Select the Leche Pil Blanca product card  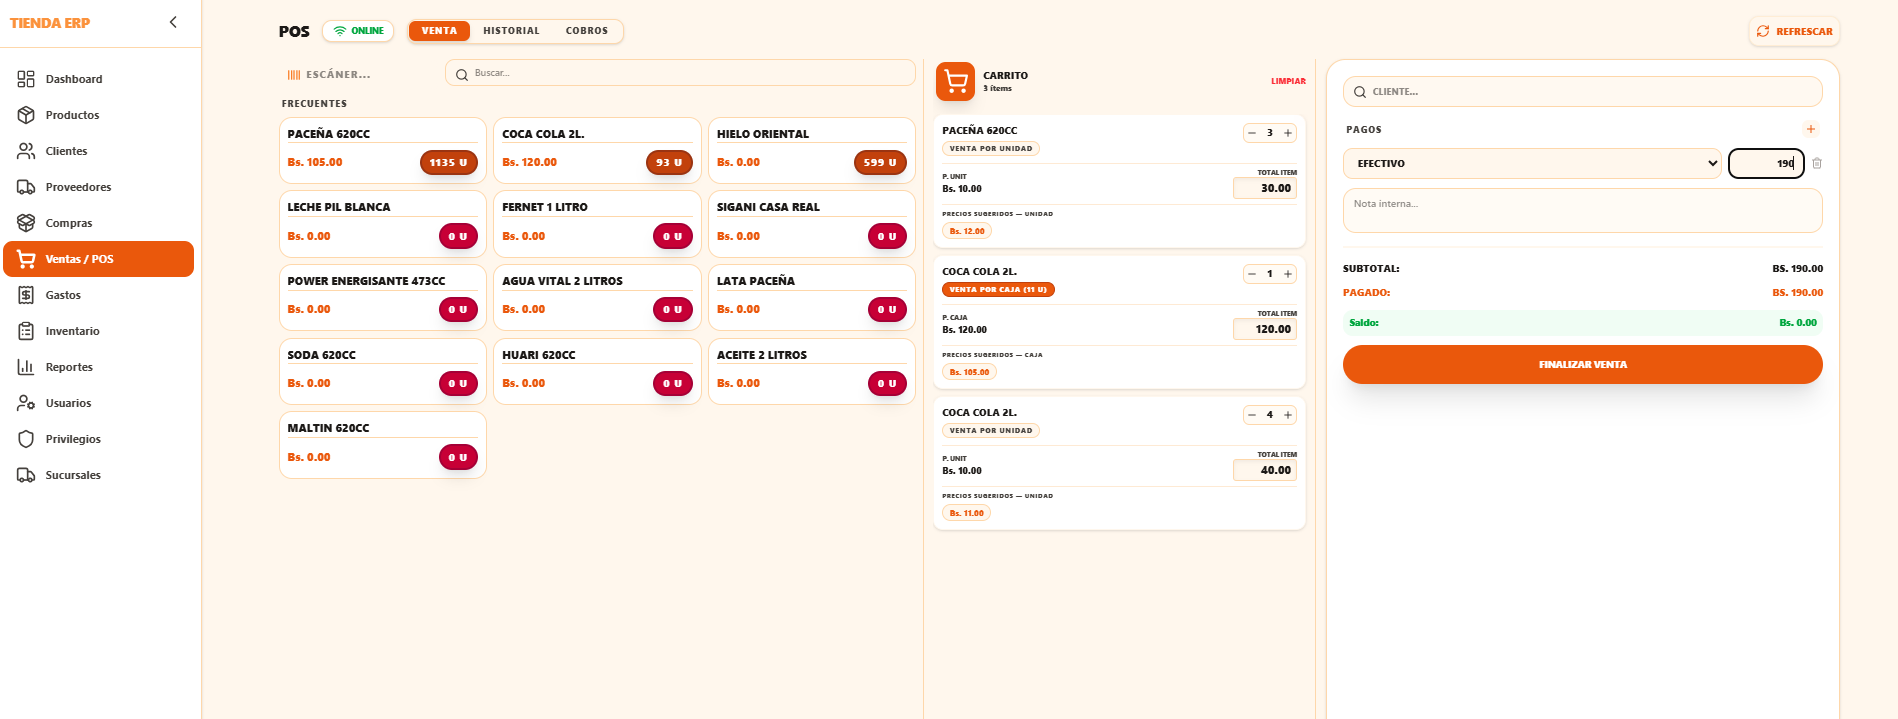[383, 224]
